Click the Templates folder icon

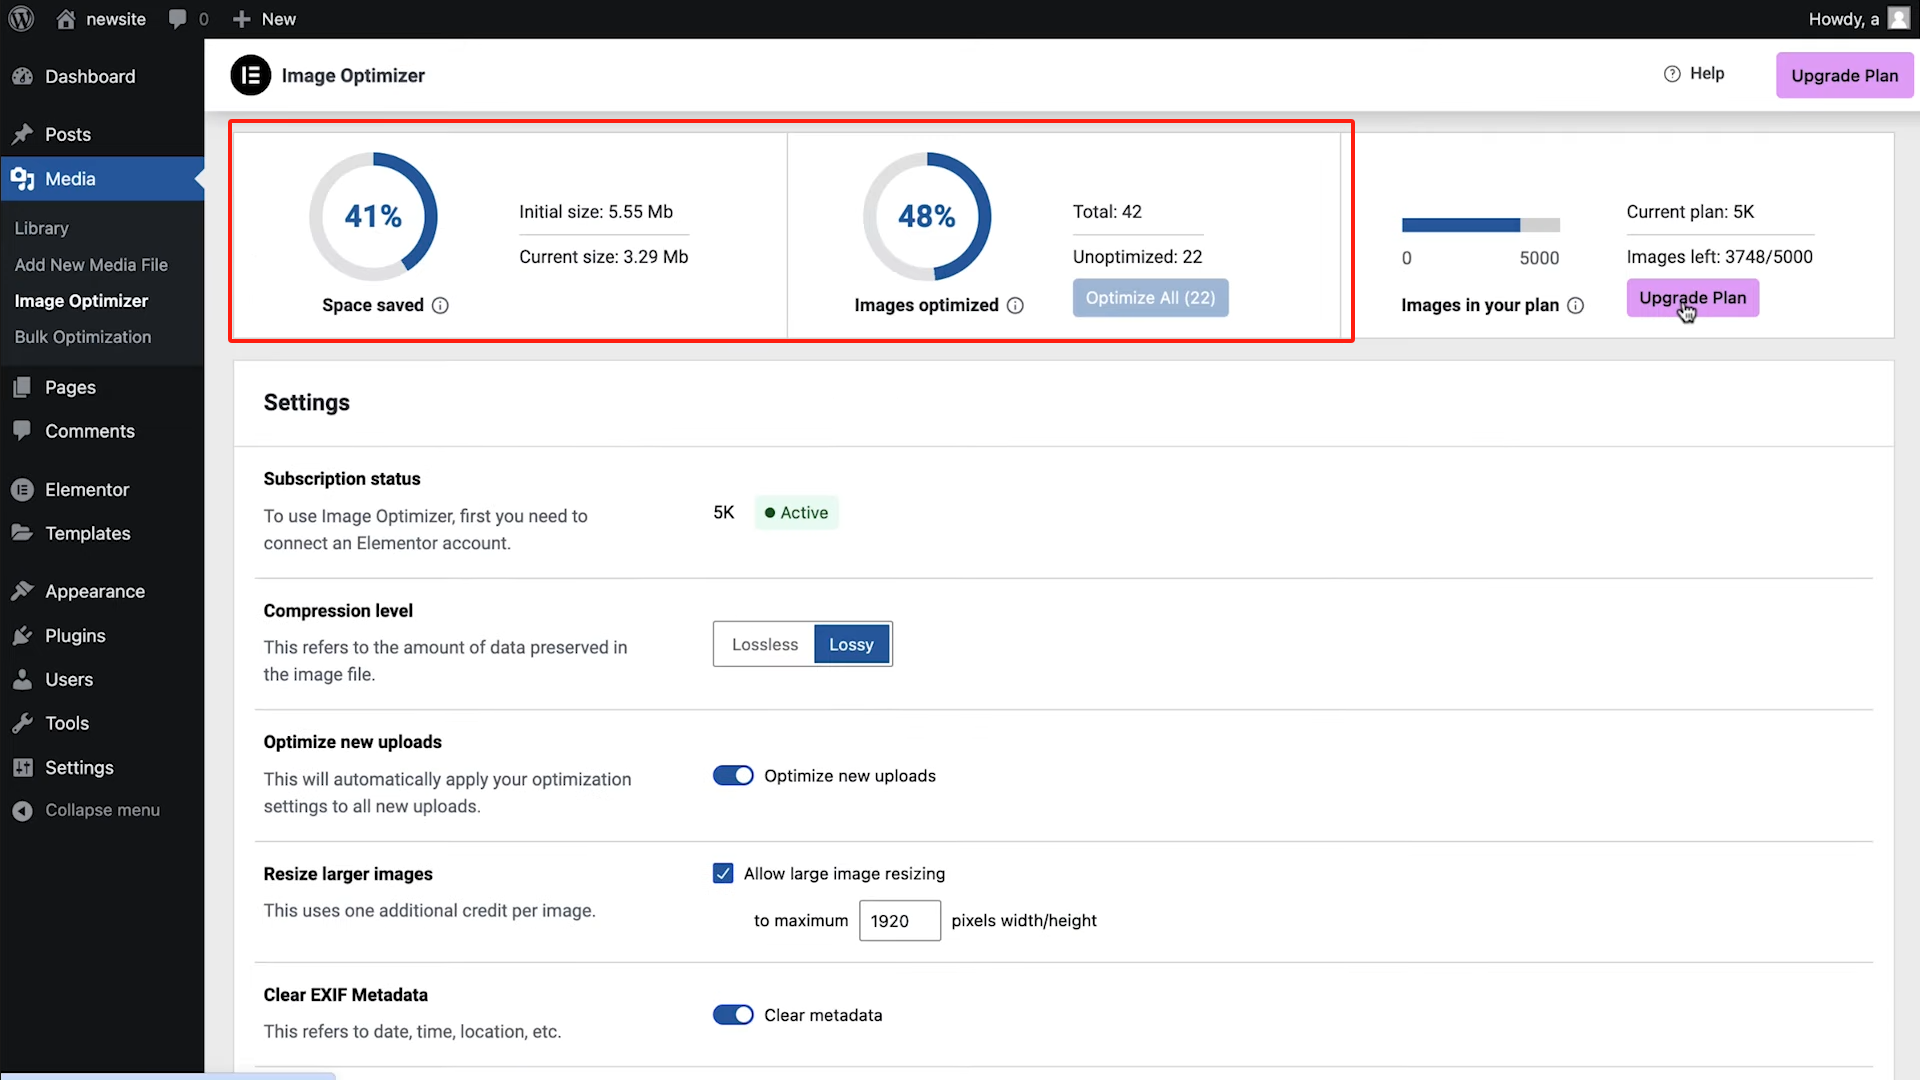click(22, 533)
